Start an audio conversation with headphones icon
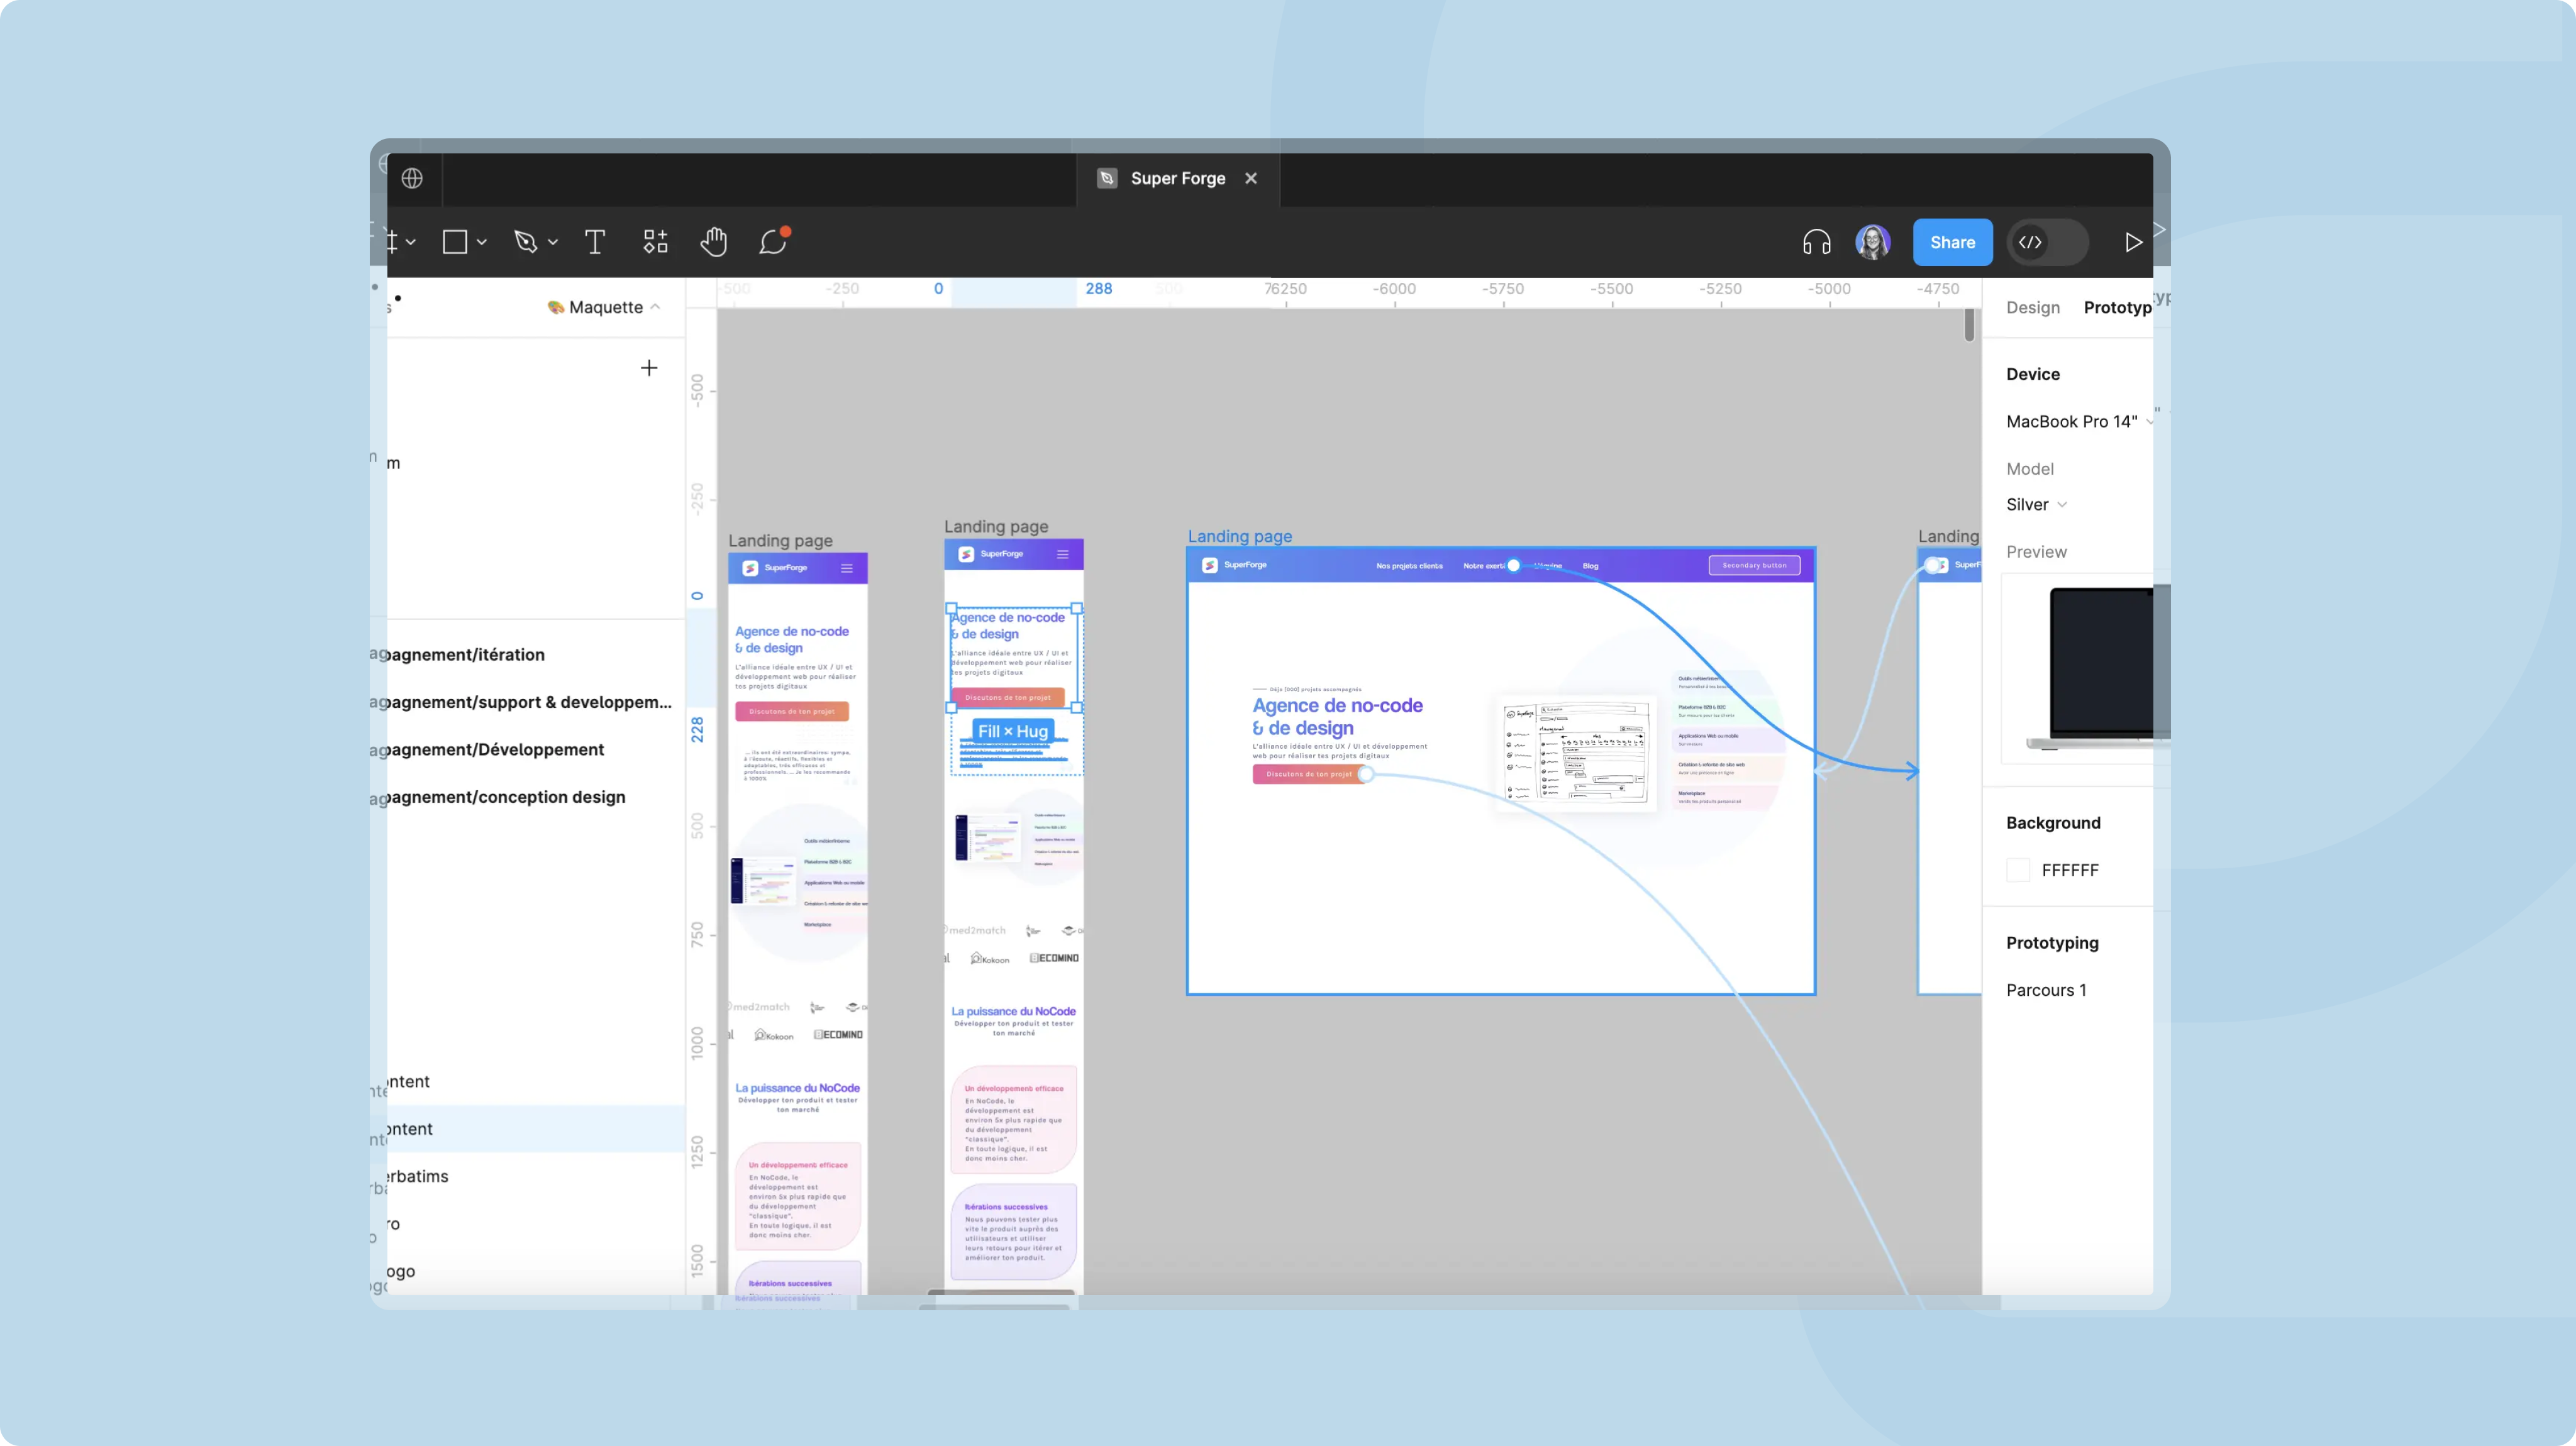The width and height of the screenshot is (2576, 1446). 1817,242
